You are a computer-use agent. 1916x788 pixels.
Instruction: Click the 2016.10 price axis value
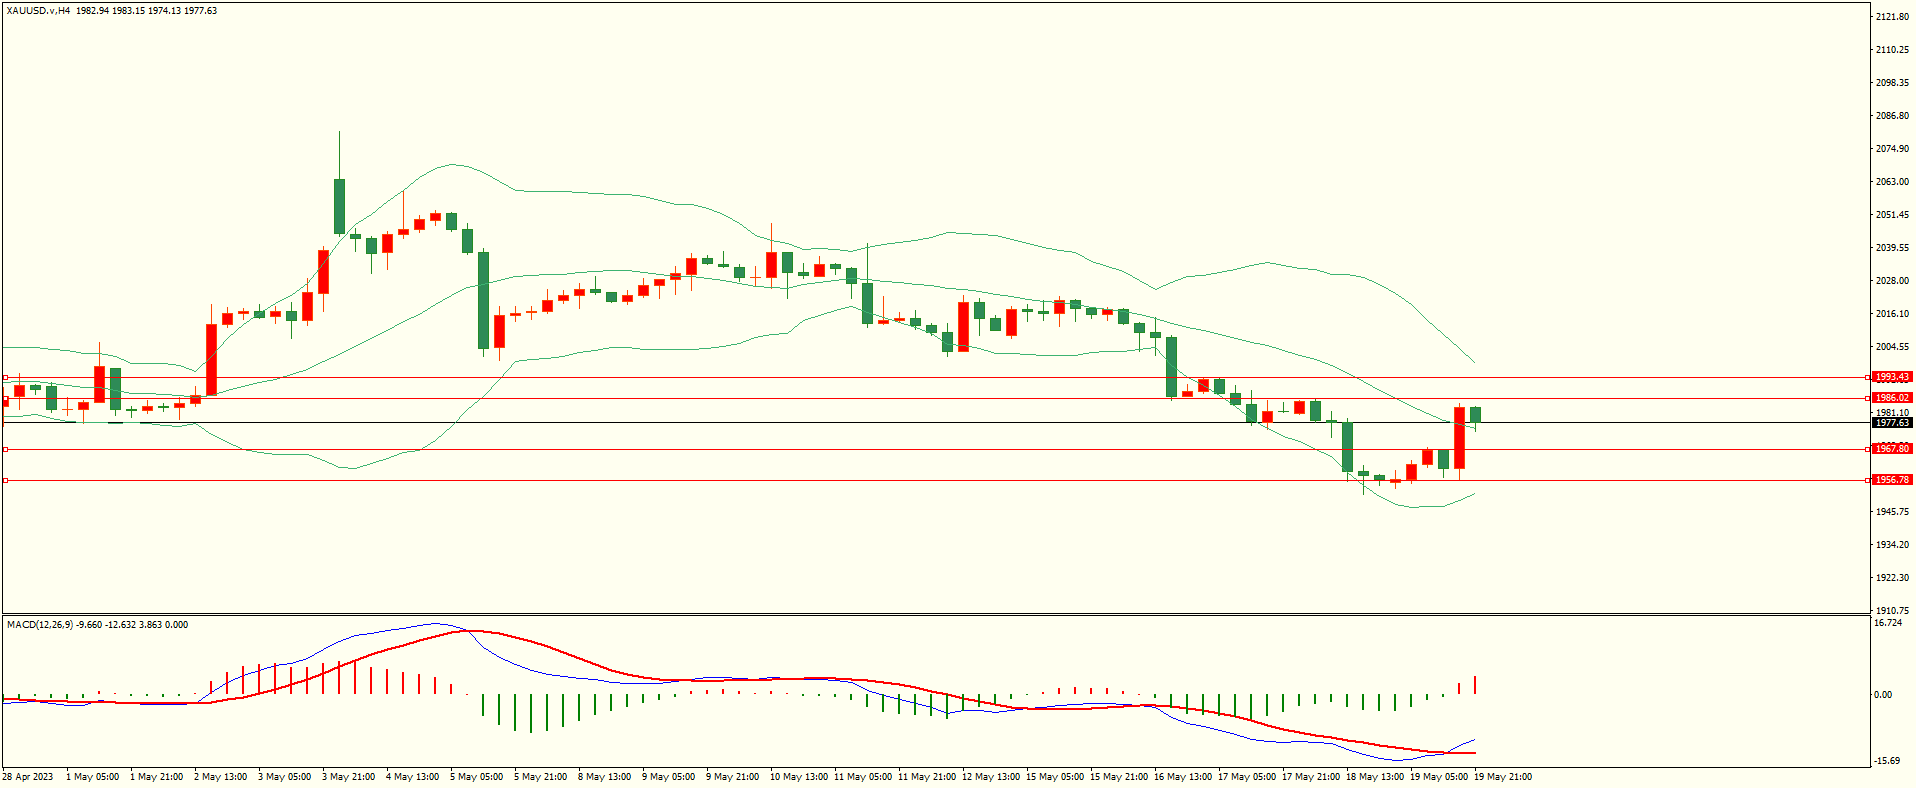(1892, 314)
